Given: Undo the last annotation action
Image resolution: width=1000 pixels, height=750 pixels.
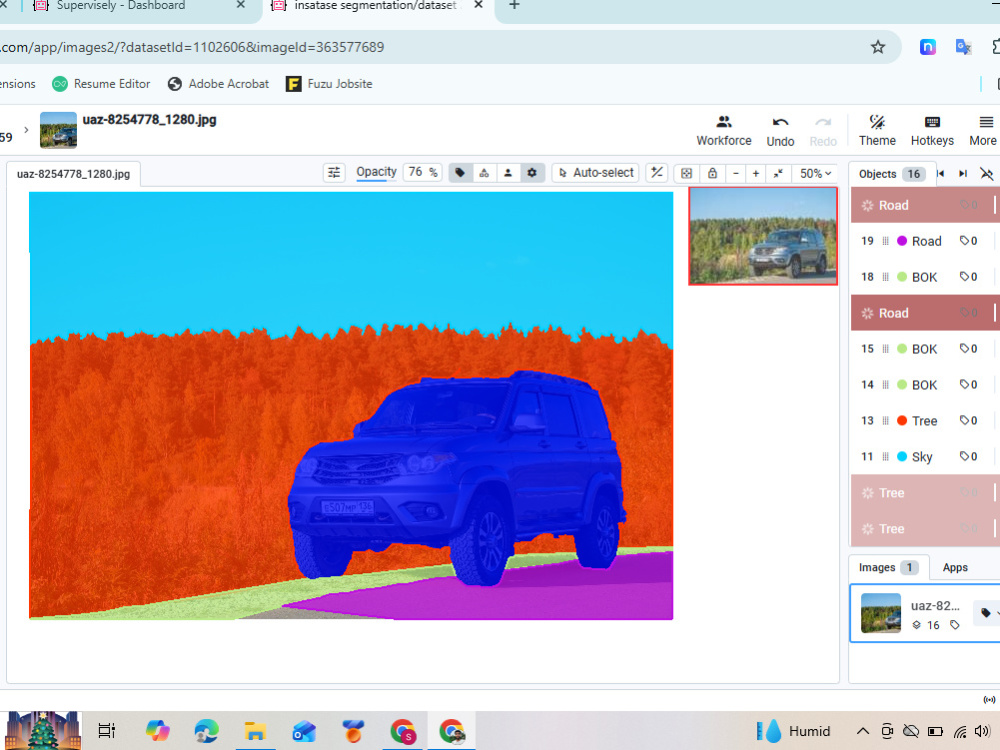Looking at the screenshot, I should click(x=780, y=131).
